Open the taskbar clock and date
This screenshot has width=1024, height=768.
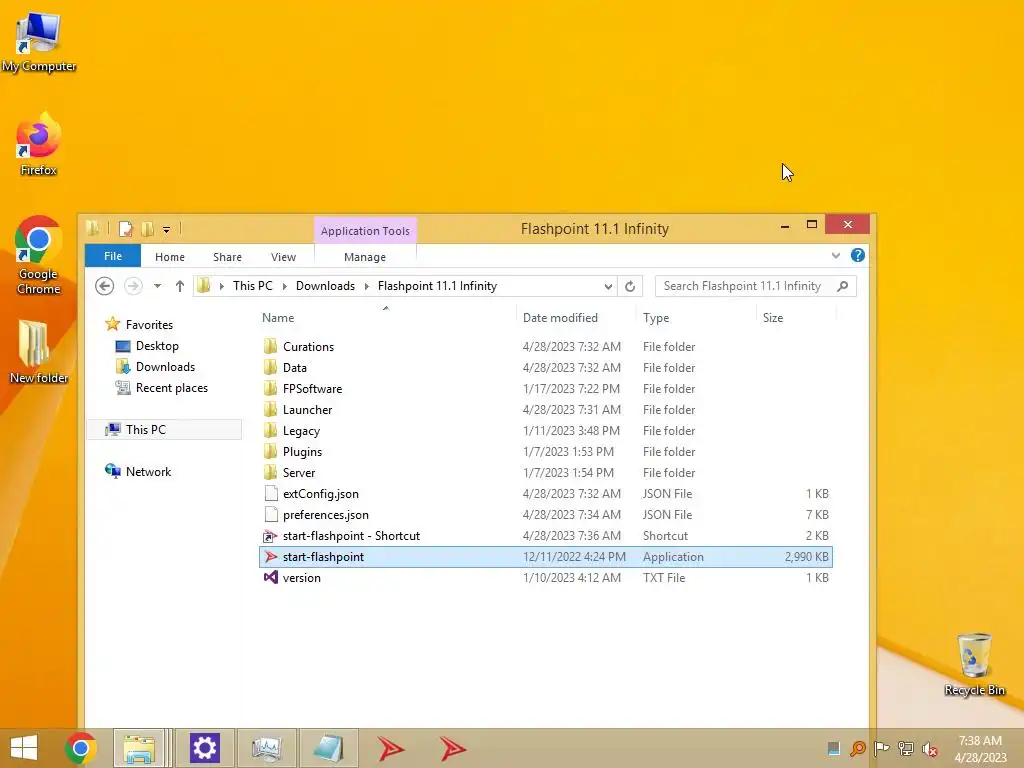point(980,749)
